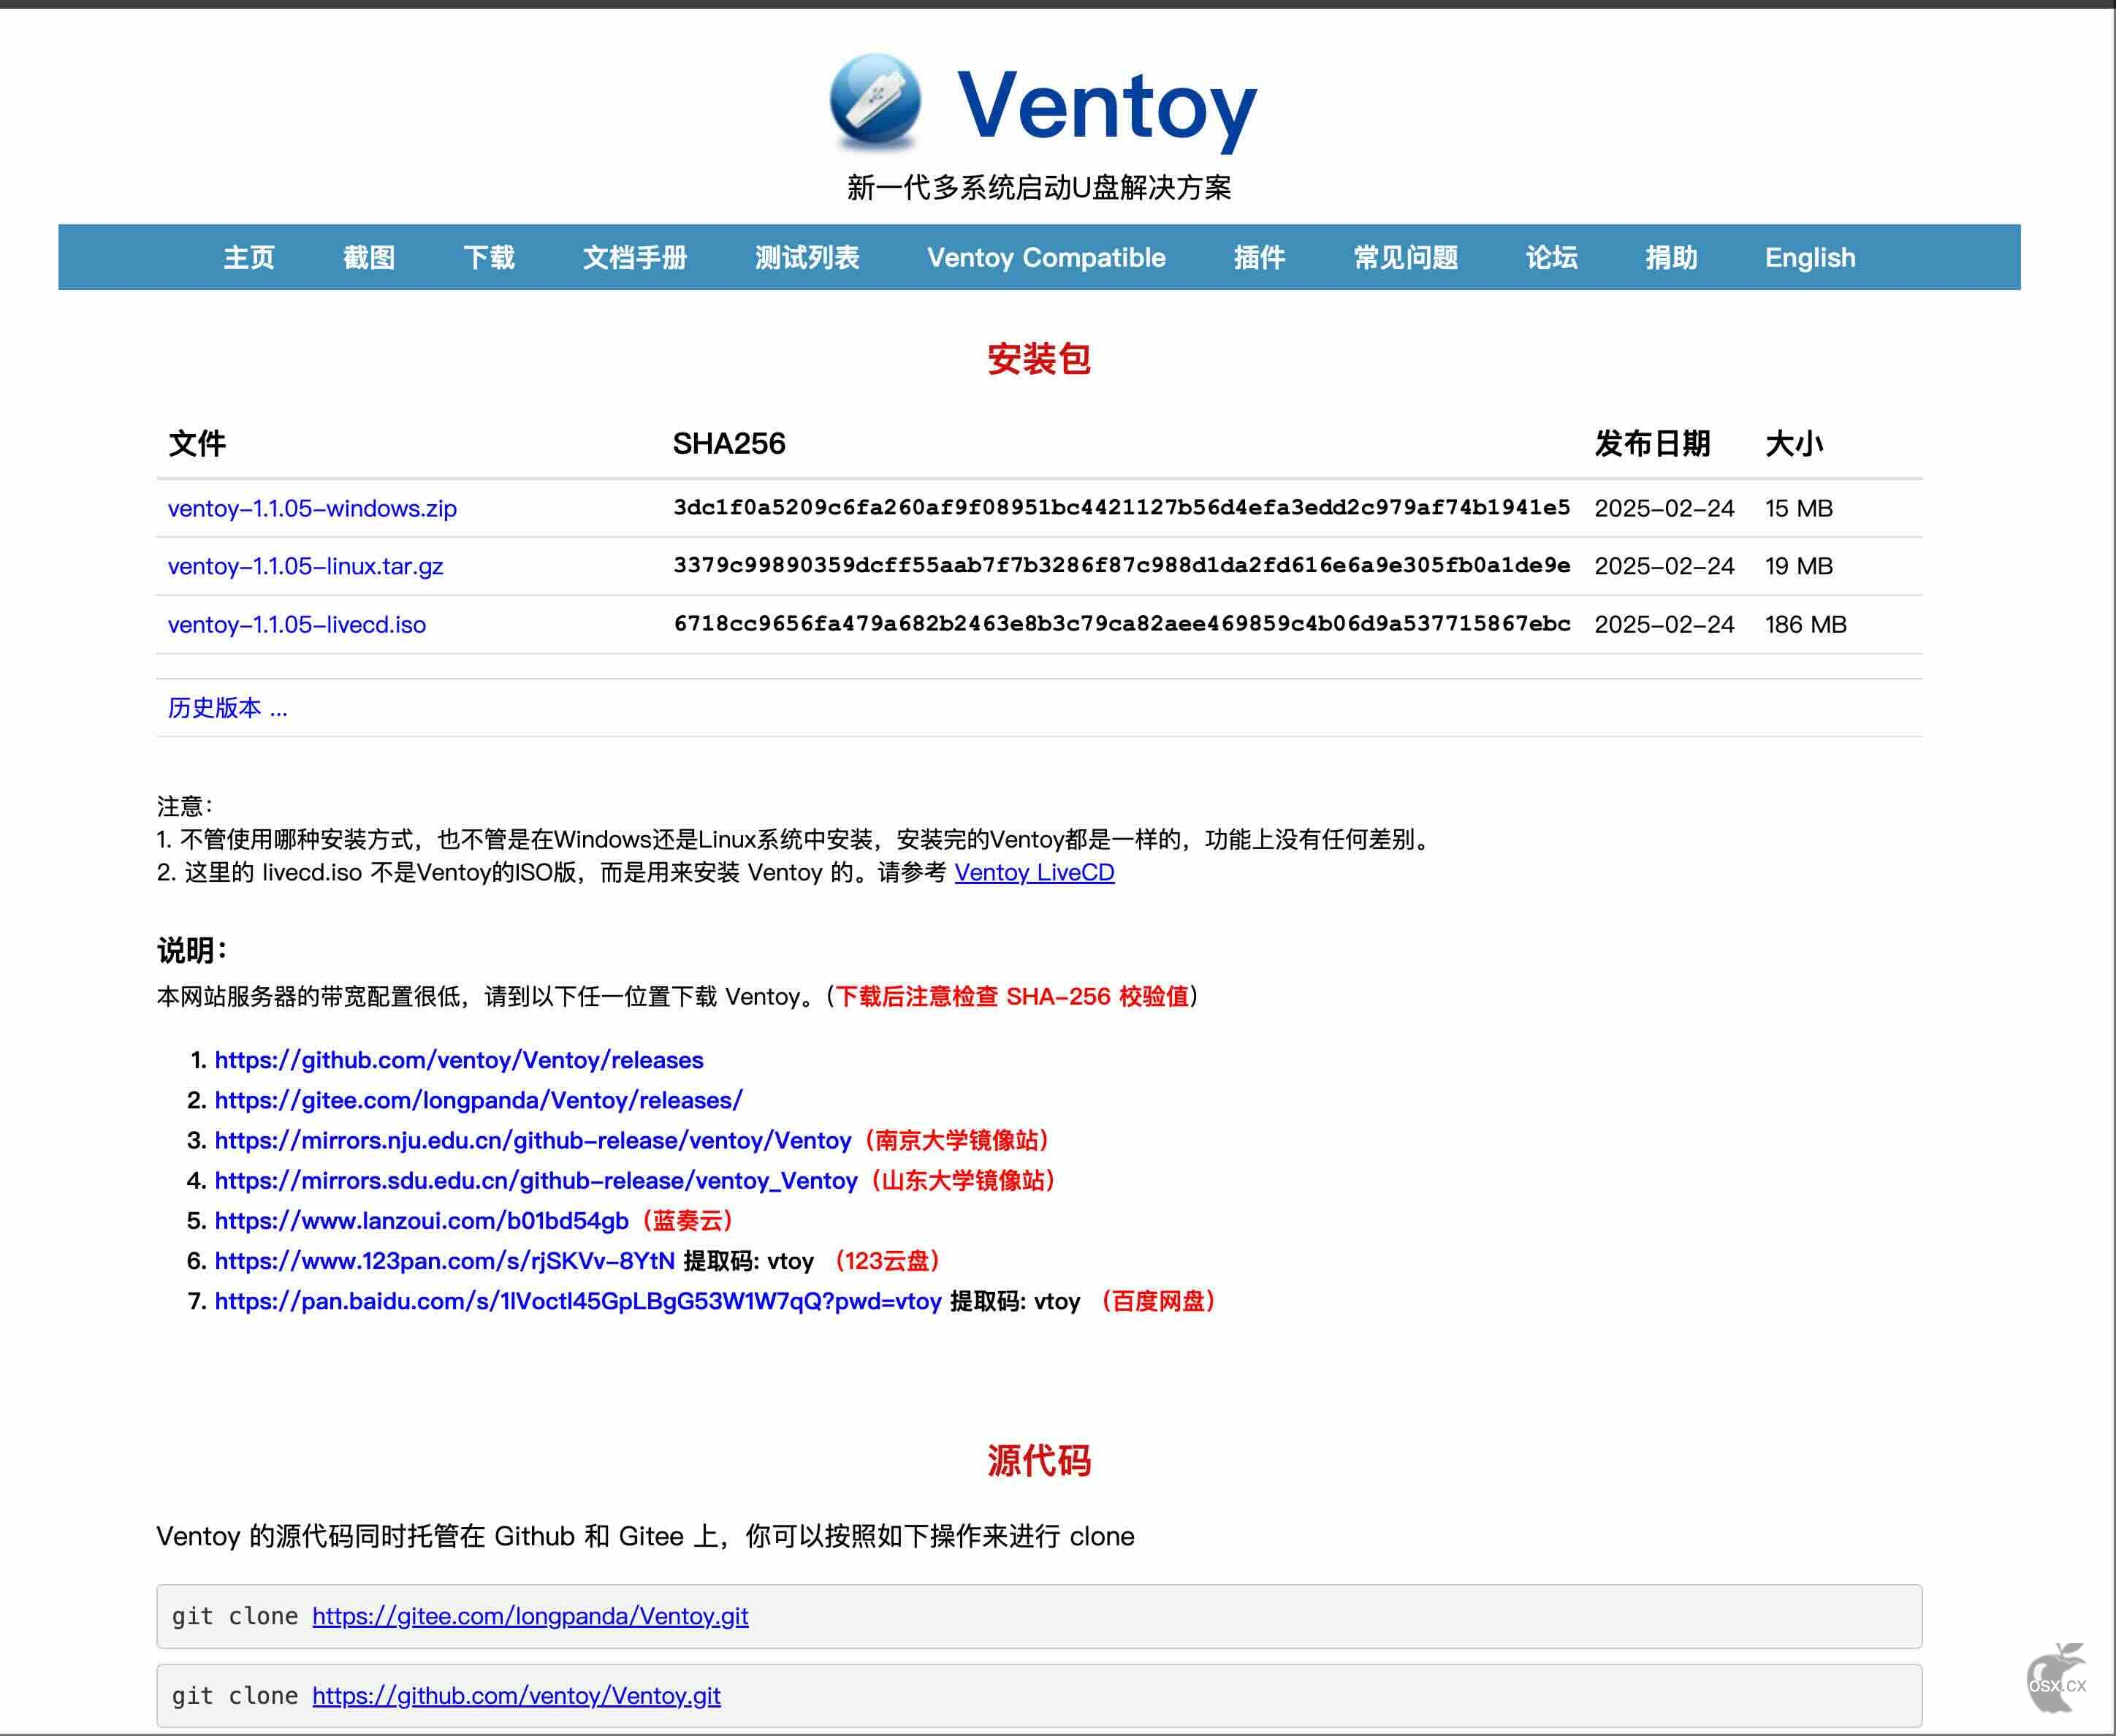2116x1736 pixels.
Task: Click the SHA256 column header
Action: pos(729,443)
